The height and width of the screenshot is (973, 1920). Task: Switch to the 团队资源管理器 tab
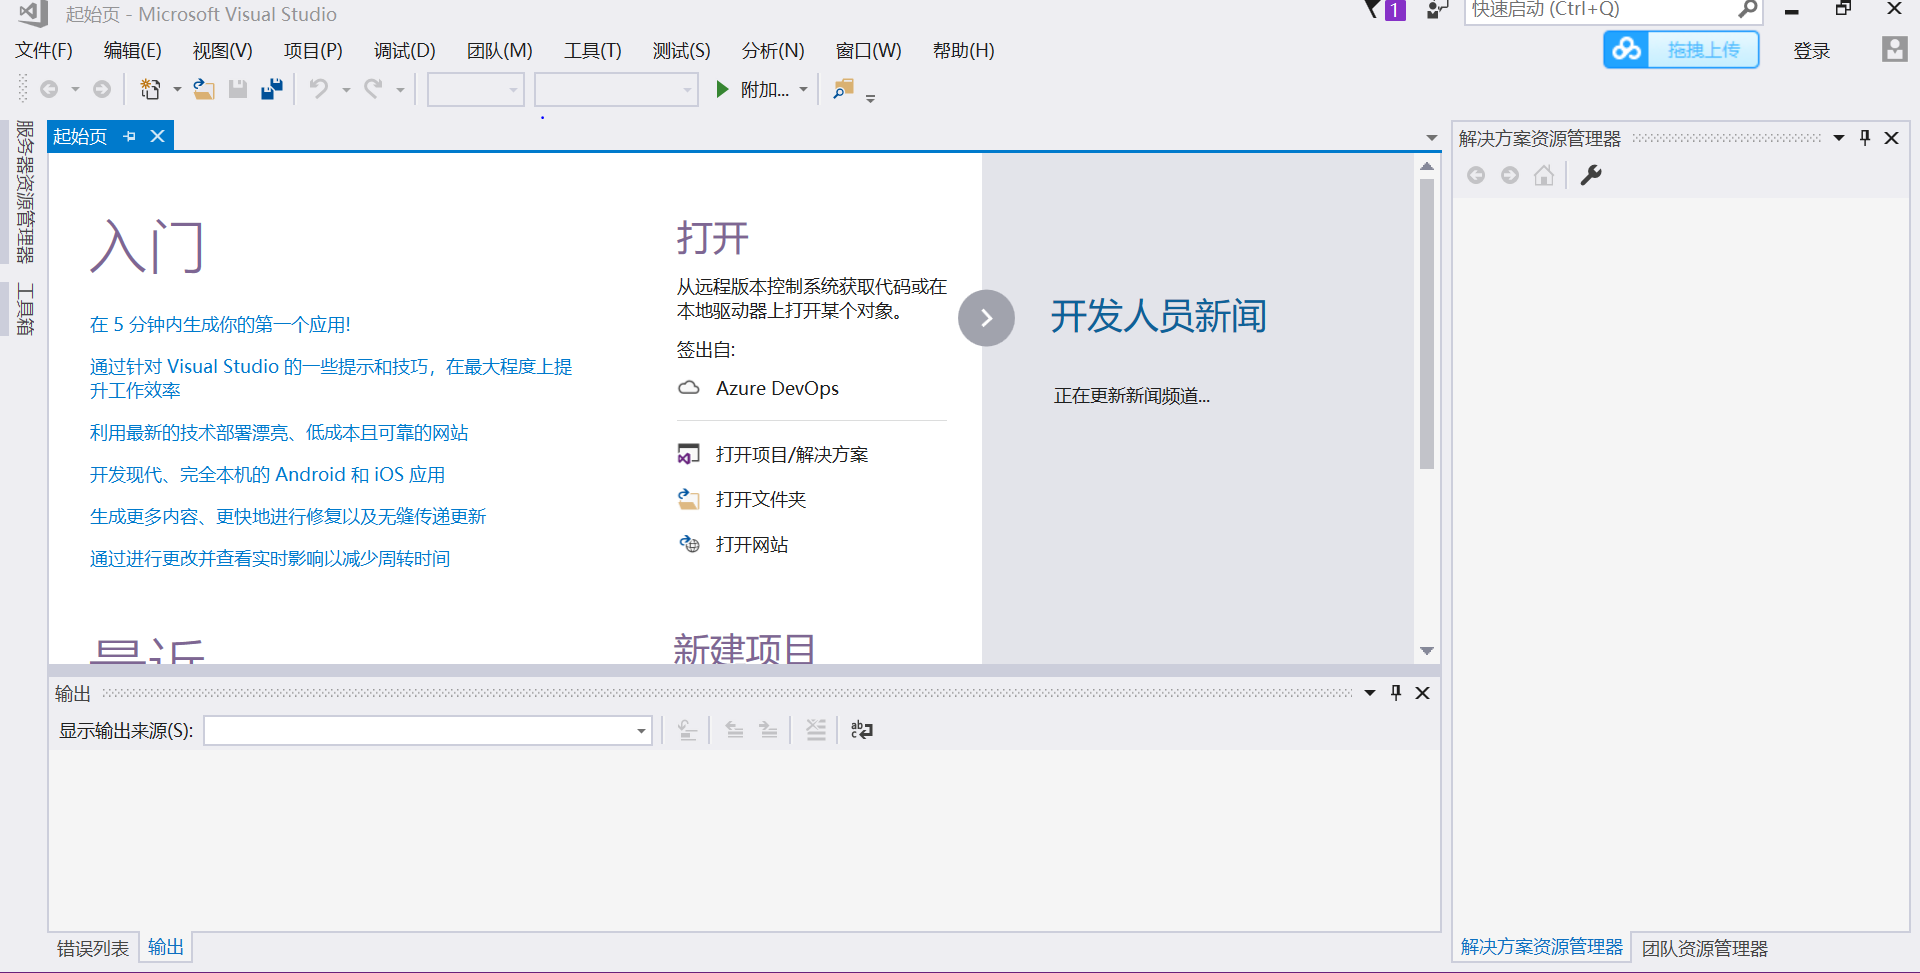pyautogui.click(x=1705, y=948)
